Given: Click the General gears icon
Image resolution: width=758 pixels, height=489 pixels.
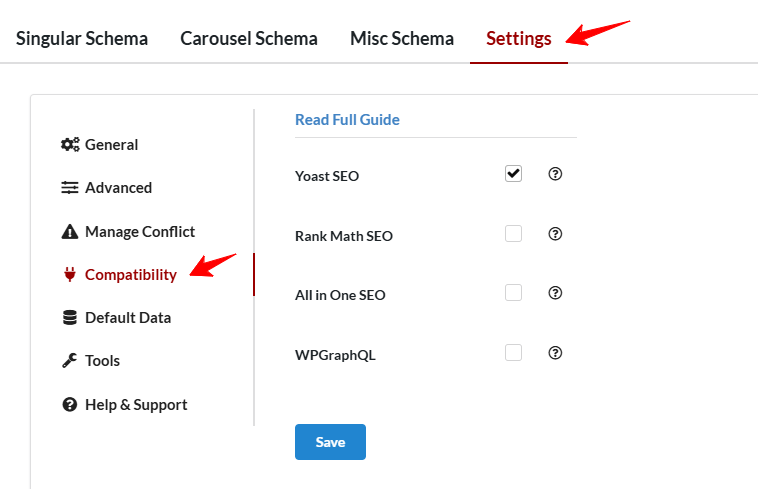Looking at the screenshot, I should coord(70,145).
